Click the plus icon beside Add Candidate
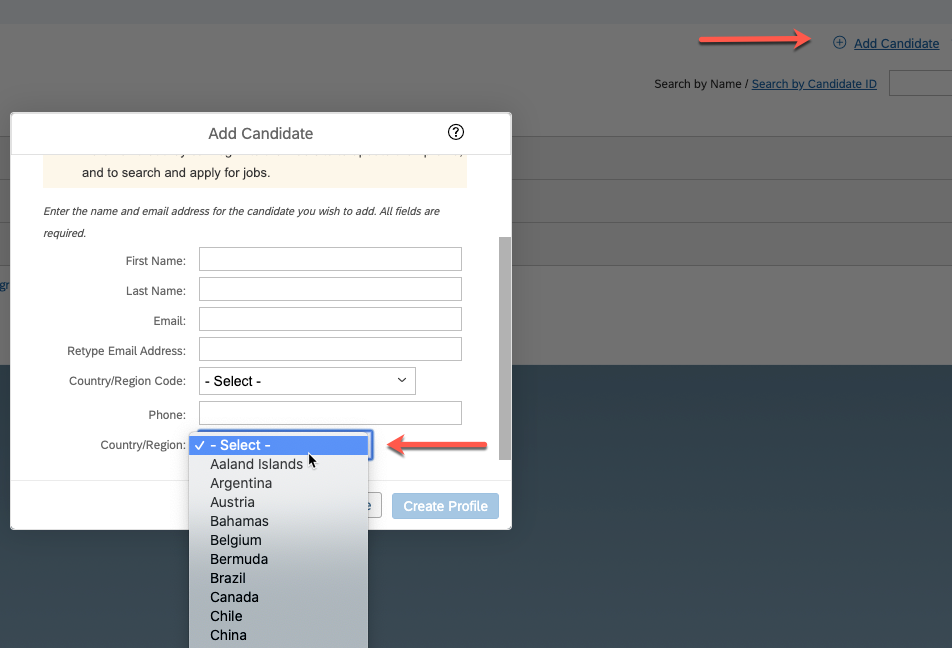 coord(839,43)
